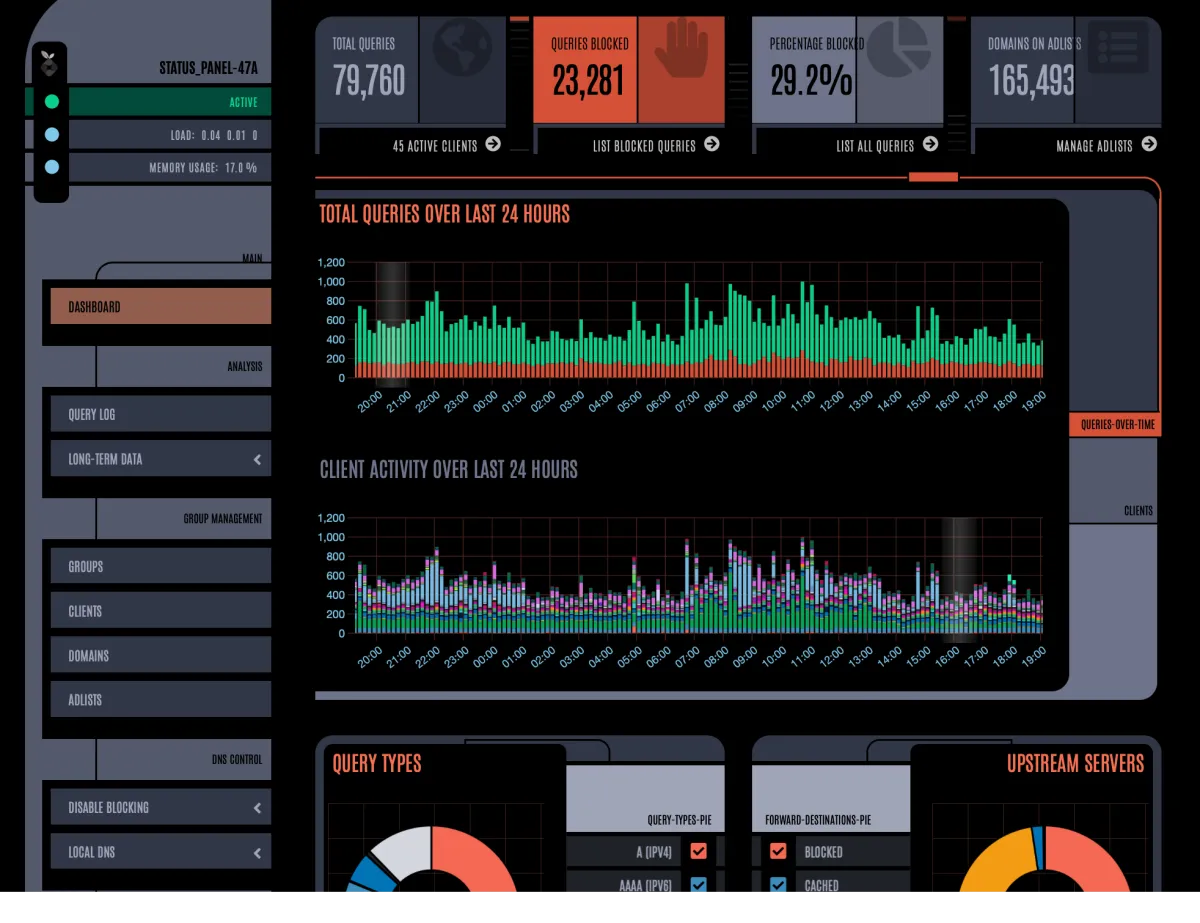1200x923 pixels.
Task: Click the arrow icon next to Manage Adlists
Action: tap(1149, 144)
